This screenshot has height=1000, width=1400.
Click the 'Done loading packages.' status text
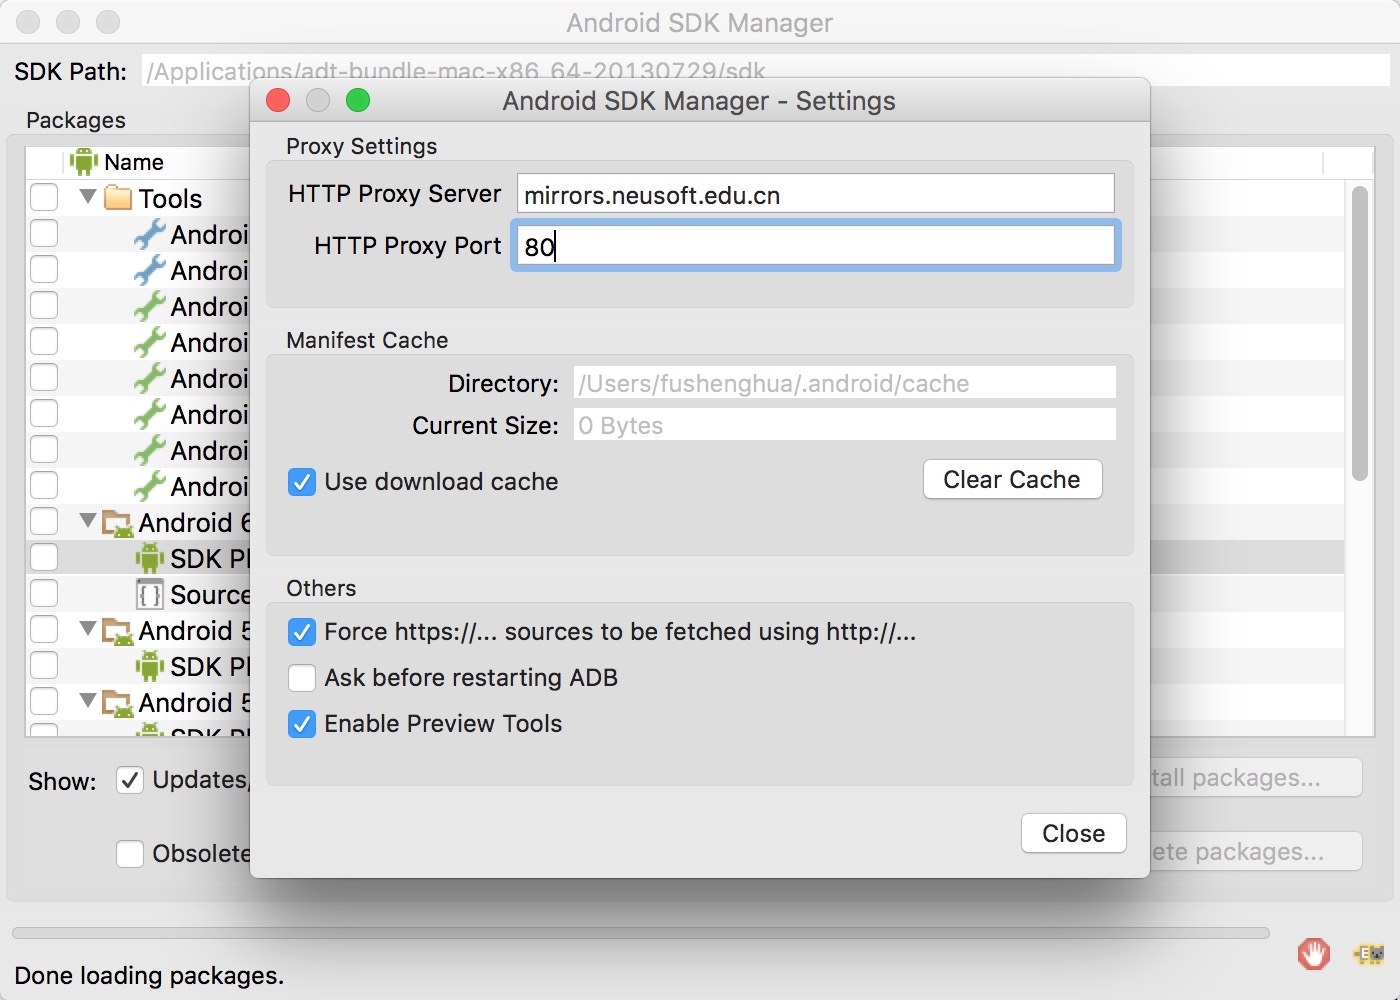point(149,976)
